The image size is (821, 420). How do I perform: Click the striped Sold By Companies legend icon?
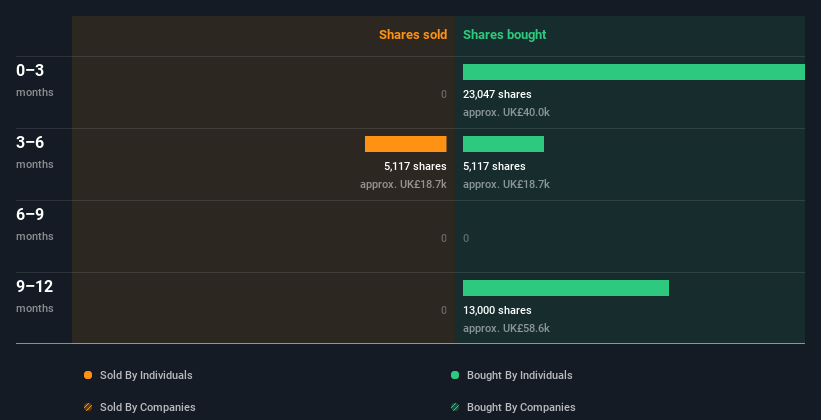click(88, 407)
